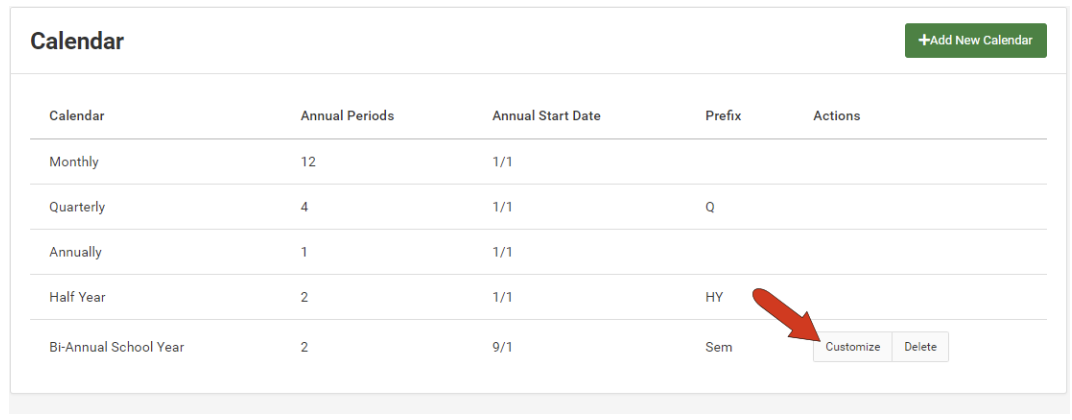This screenshot has height=420, width=1072.
Task: Click the 9/1 start date cell
Action: (502, 347)
